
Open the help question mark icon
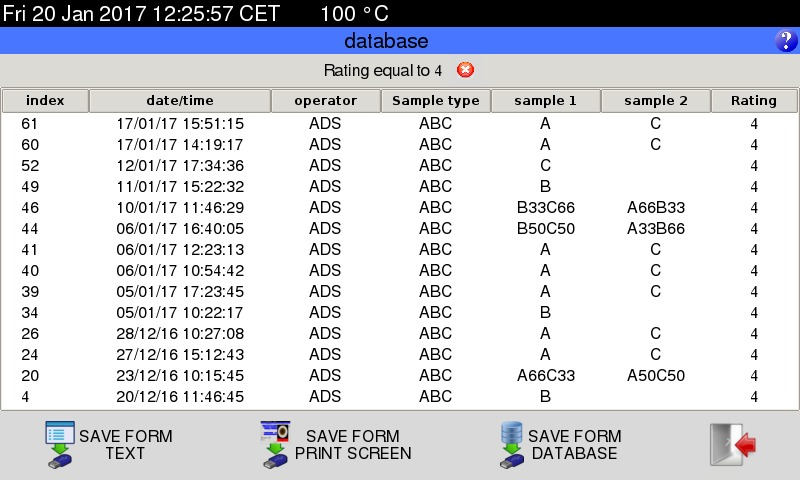click(785, 41)
